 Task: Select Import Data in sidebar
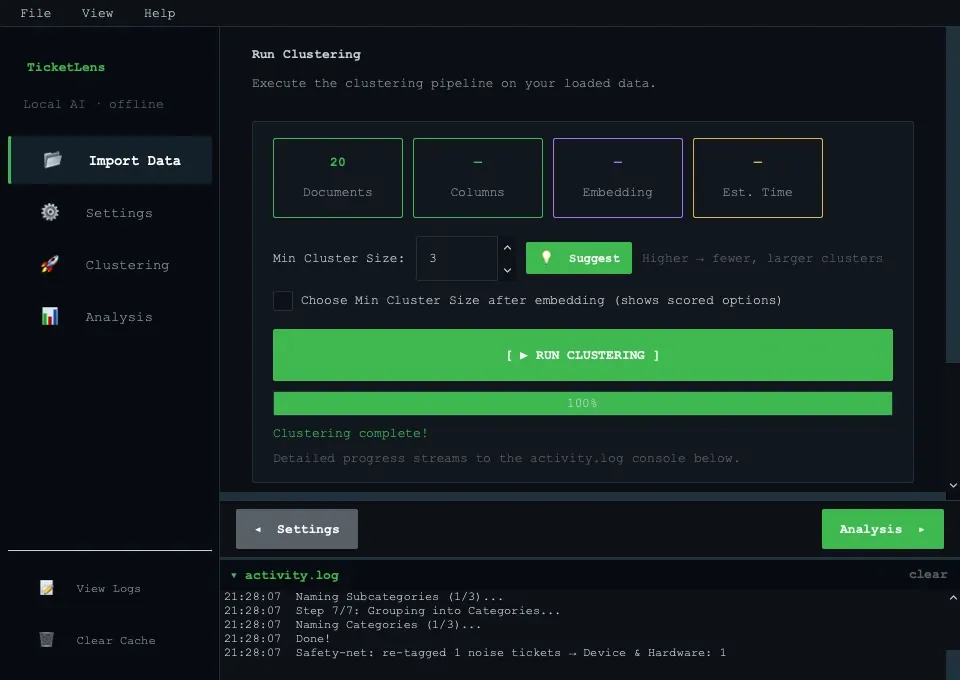pyautogui.click(x=111, y=160)
